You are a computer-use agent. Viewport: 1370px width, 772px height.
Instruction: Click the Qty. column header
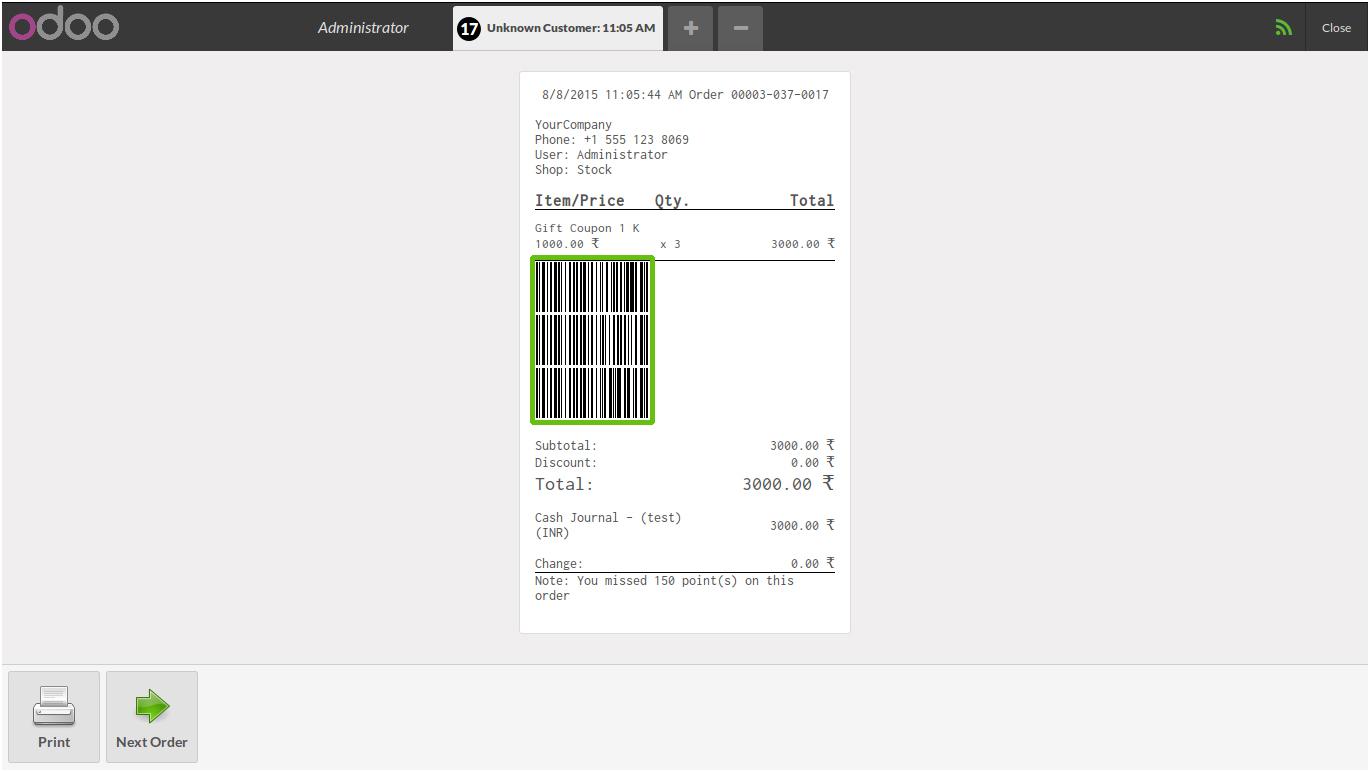[x=672, y=201]
